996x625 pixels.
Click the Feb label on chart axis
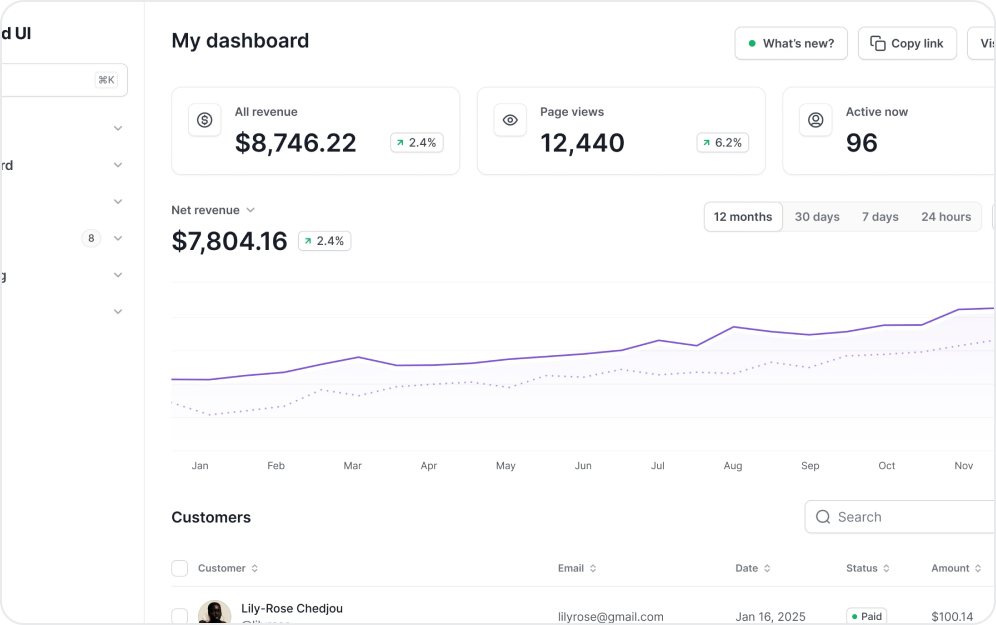coord(276,466)
